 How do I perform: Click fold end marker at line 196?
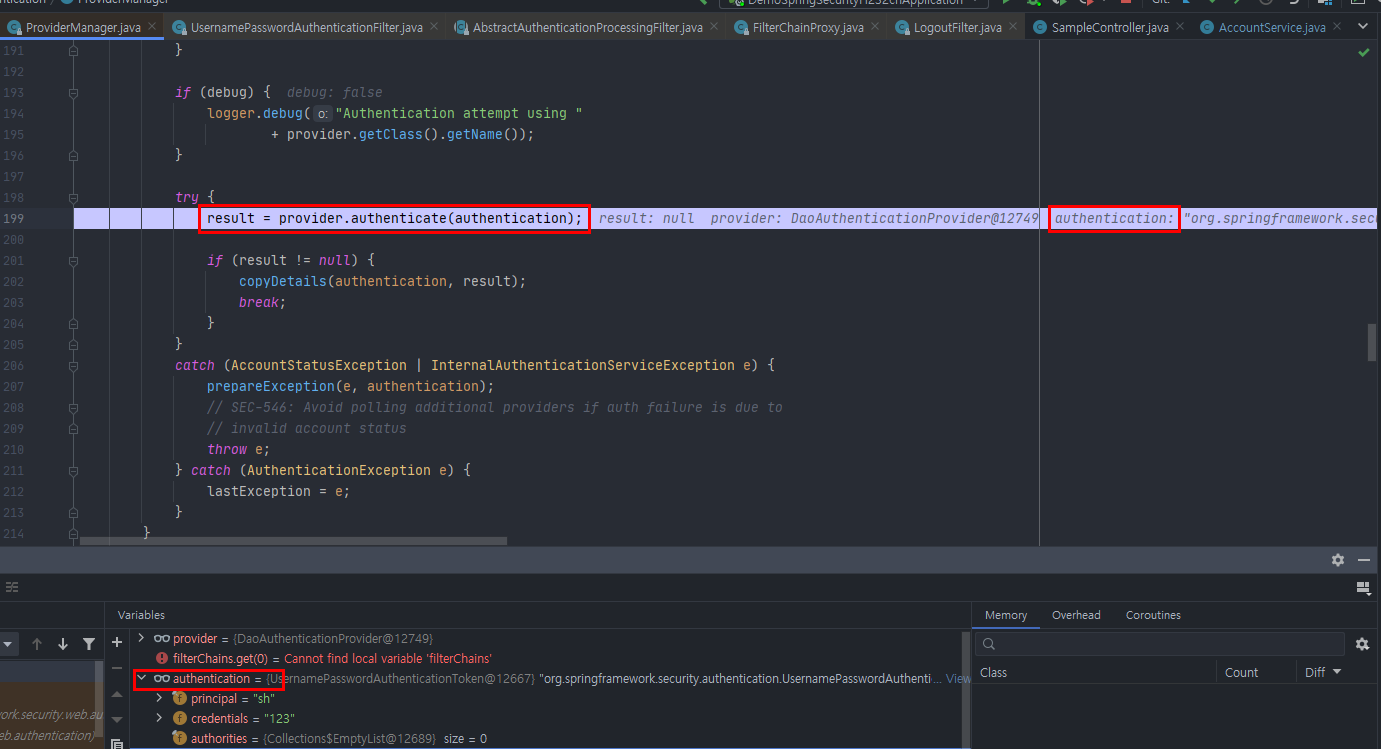tap(73, 155)
